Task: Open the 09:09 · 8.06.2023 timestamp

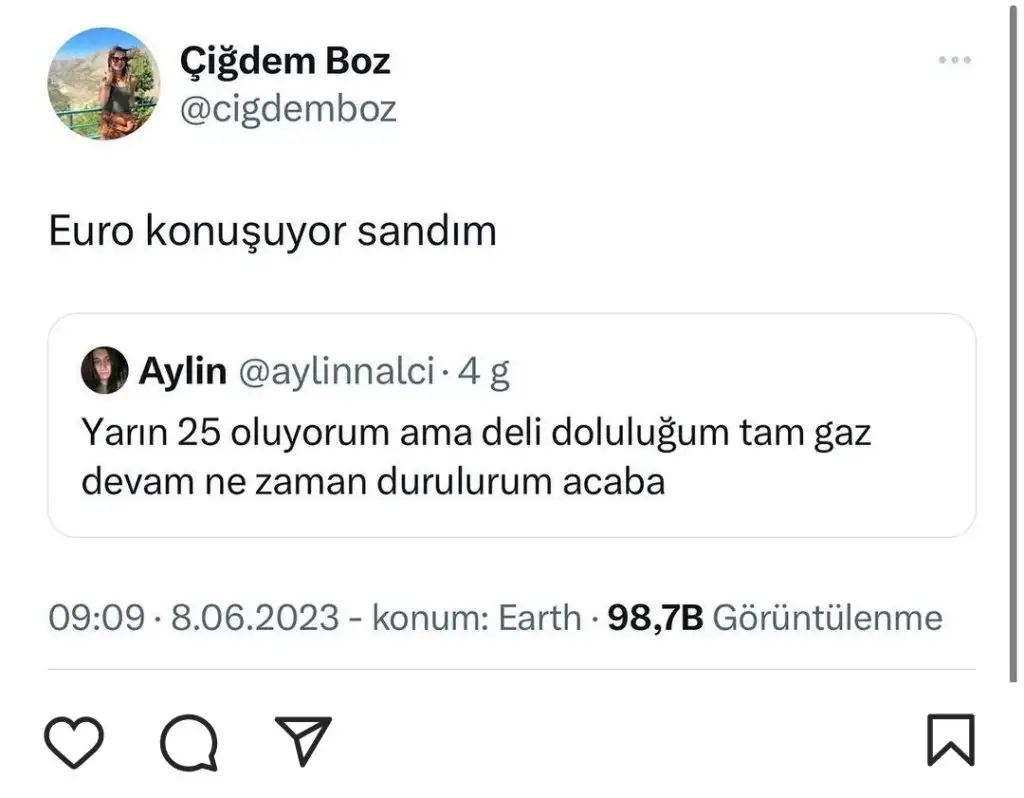Action: click(194, 618)
